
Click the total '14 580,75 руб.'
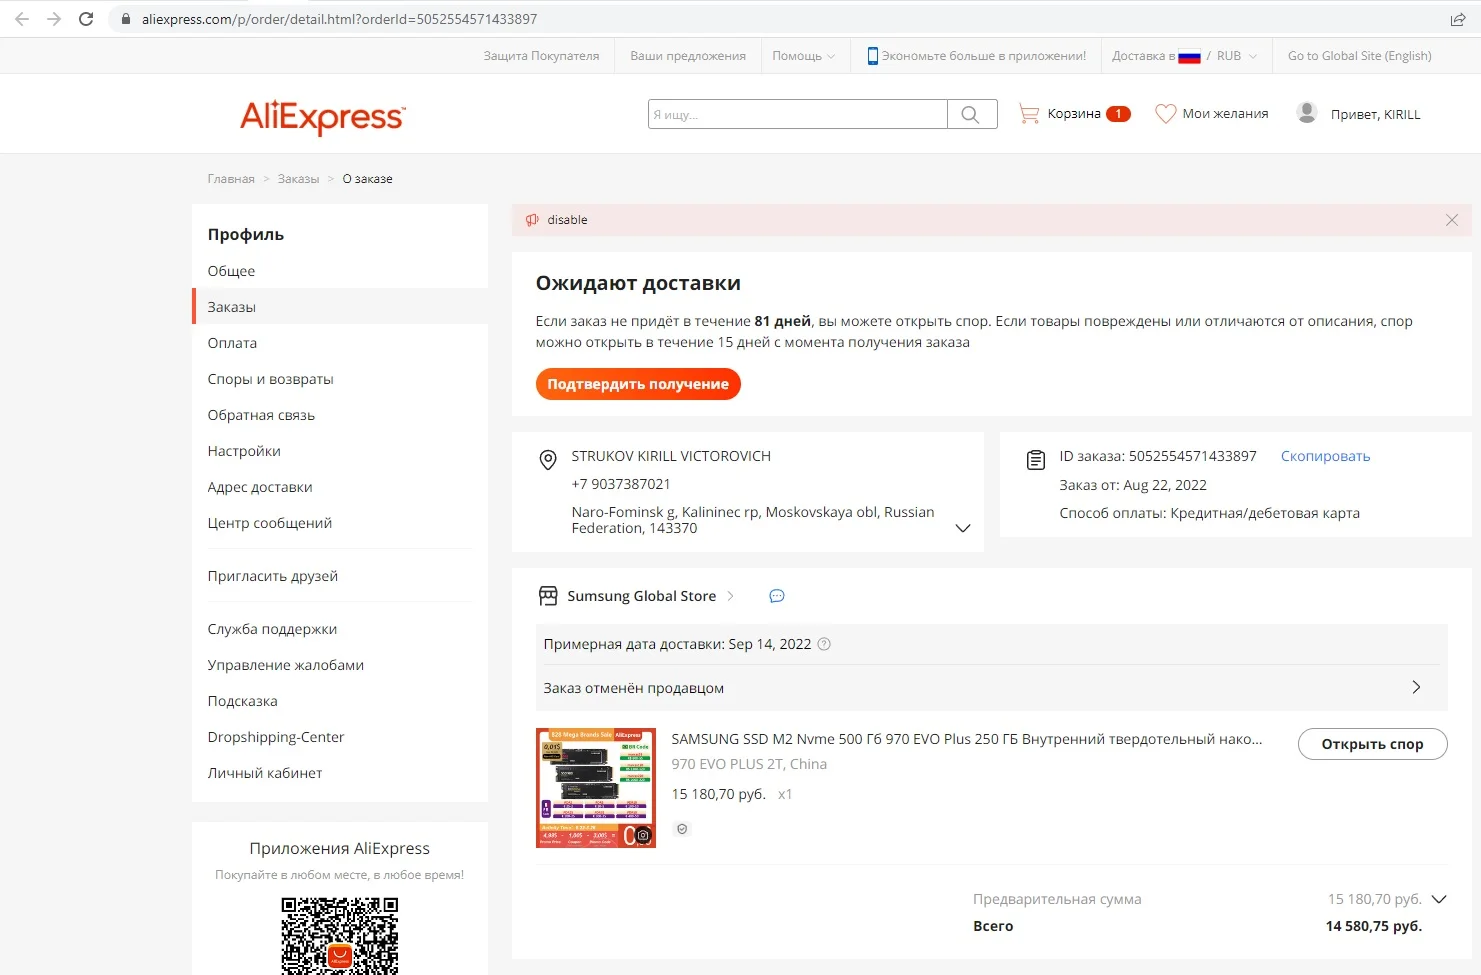(x=1373, y=926)
